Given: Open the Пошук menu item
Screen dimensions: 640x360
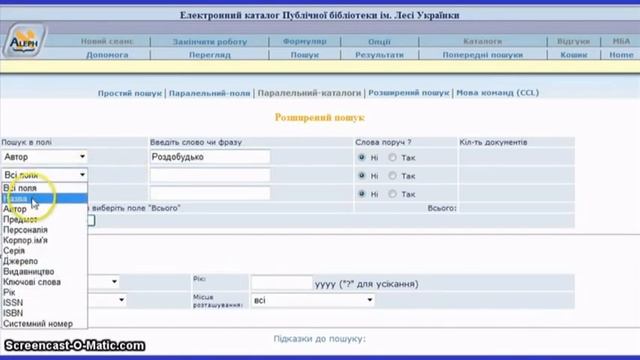Looking at the screenshot, I should pyautogui.click(x=304, y=55).
